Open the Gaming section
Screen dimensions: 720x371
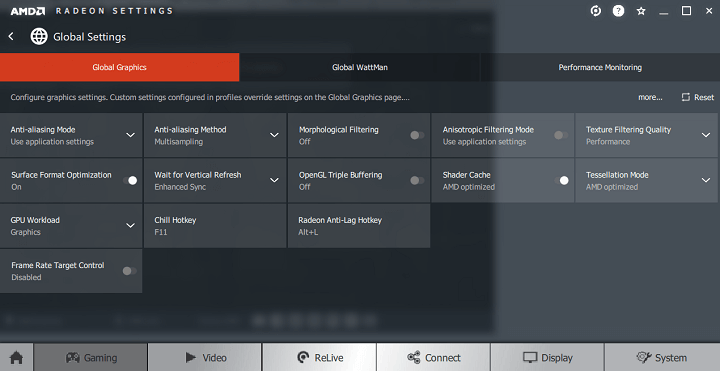coord(91,357)
